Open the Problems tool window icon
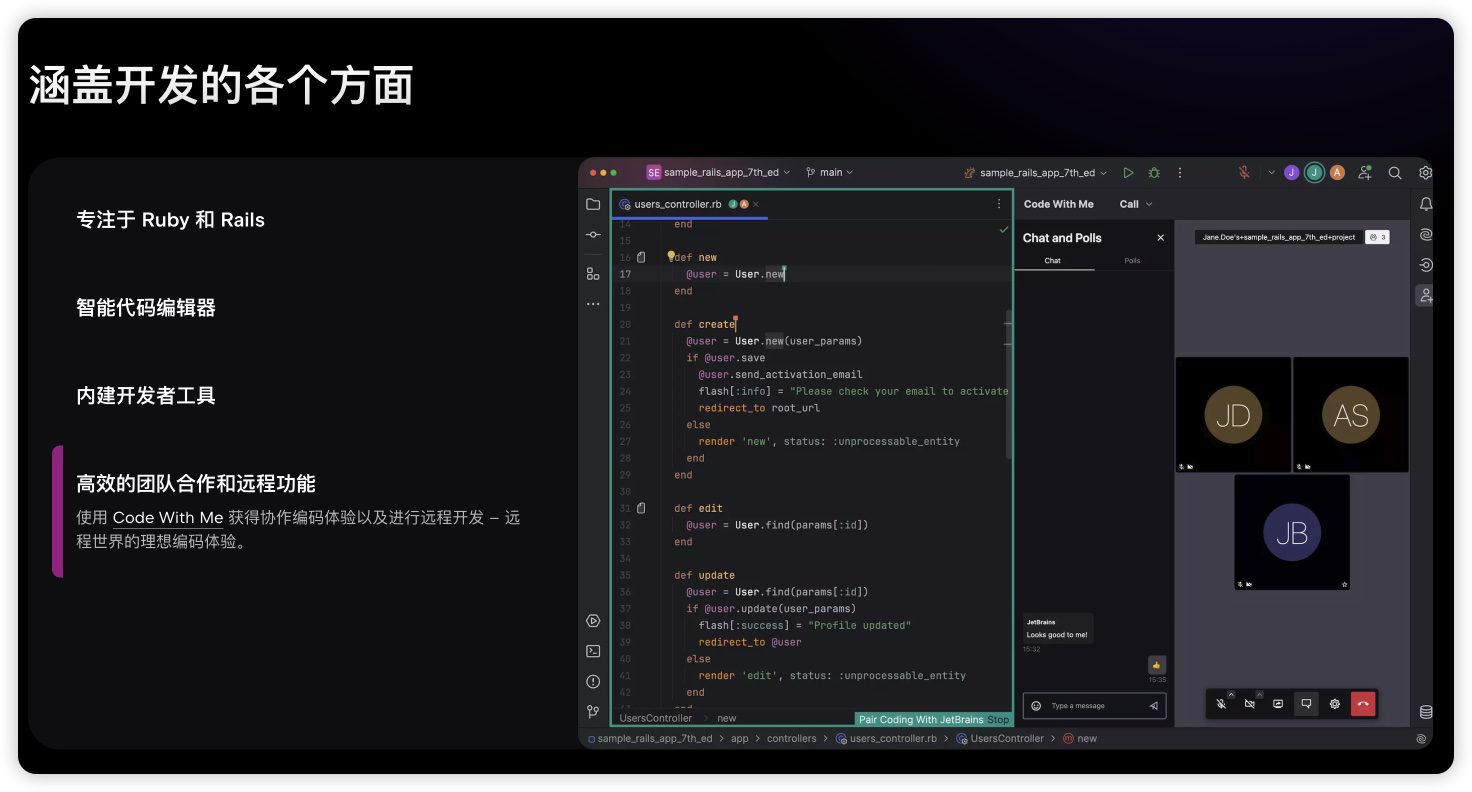 pos(593,682)
